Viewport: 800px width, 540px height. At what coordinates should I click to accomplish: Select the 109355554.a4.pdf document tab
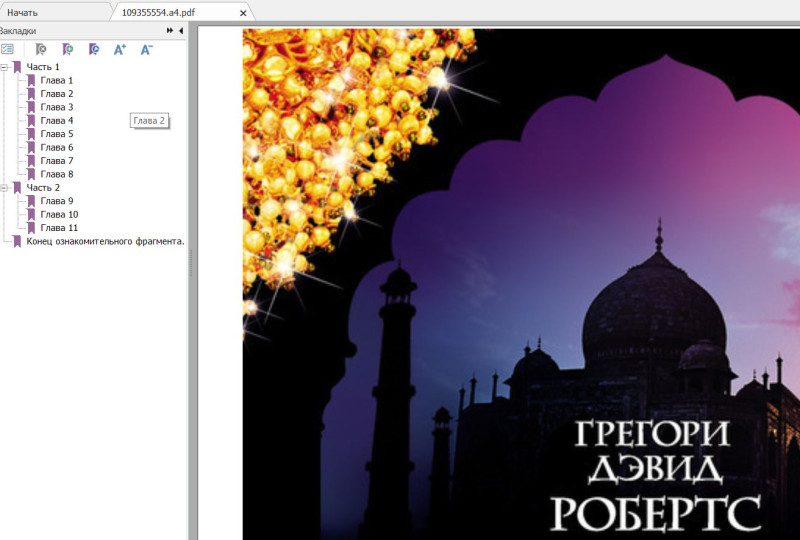pos(158,12)
